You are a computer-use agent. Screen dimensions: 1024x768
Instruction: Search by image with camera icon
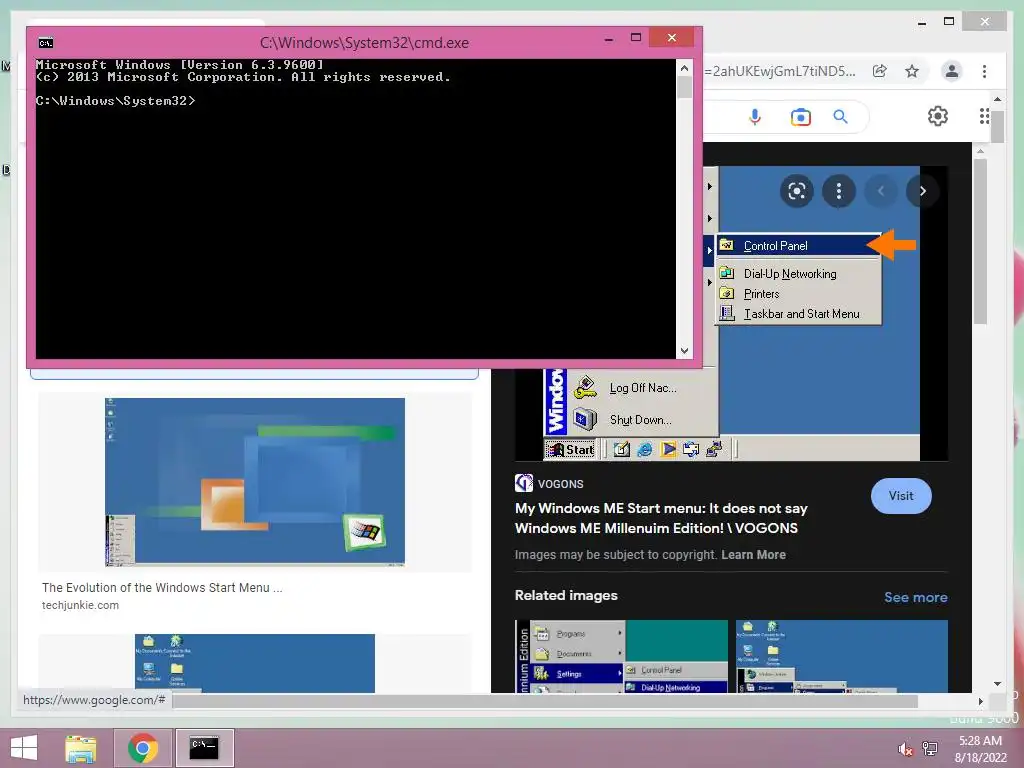(801, 117)
